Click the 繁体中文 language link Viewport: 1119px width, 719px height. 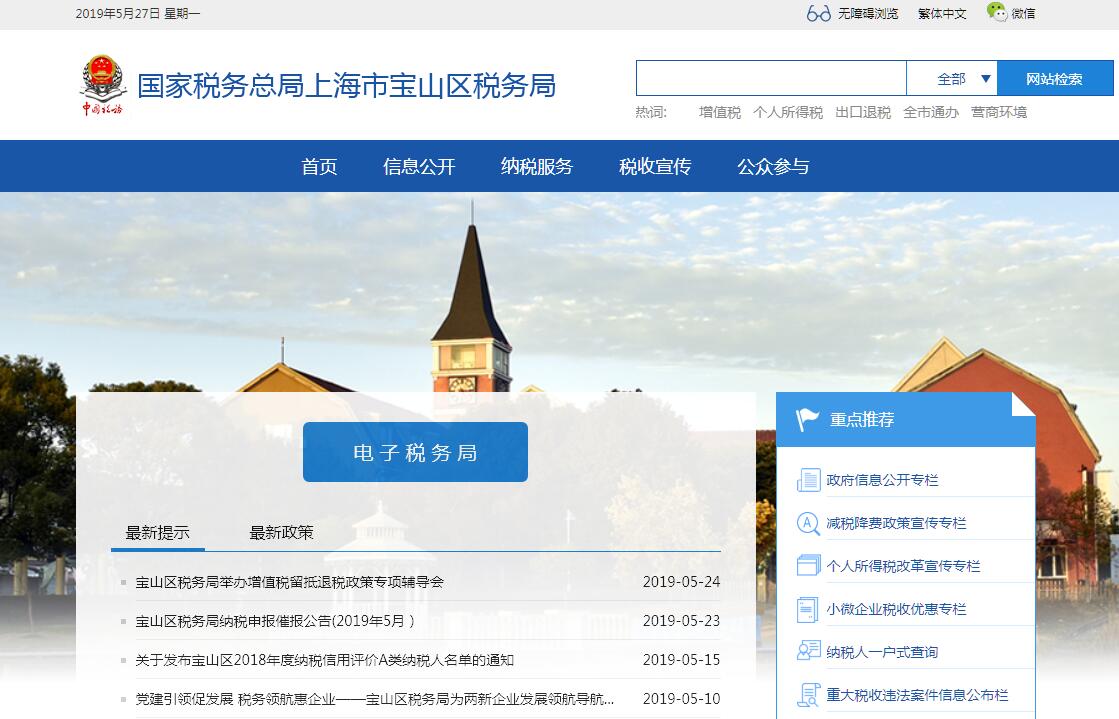tap(942, 13)
